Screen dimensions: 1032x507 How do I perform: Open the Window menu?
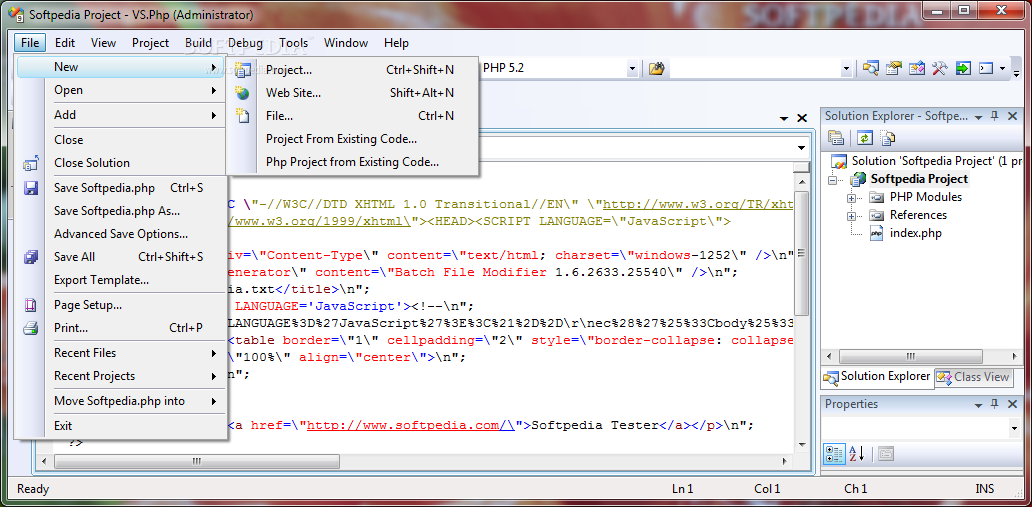[x=346, y=43]
